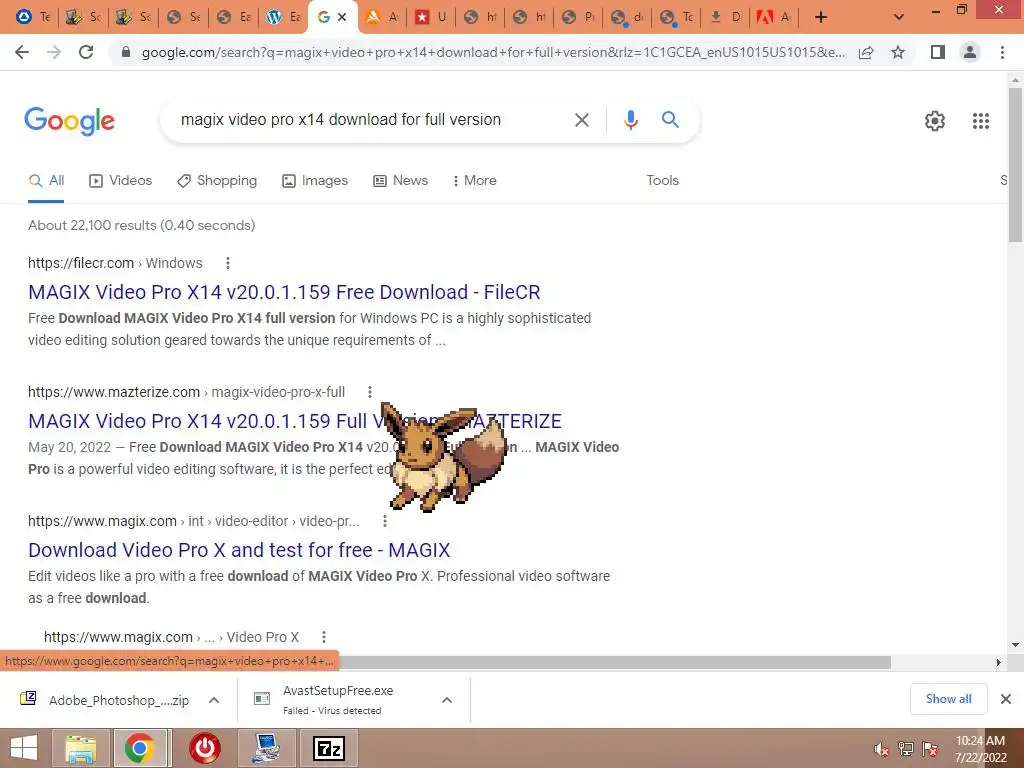This screenshot has width=1024, height=768.
Task: Open the Chrome profile avatar menu
Action: click(x=970, y=52)
